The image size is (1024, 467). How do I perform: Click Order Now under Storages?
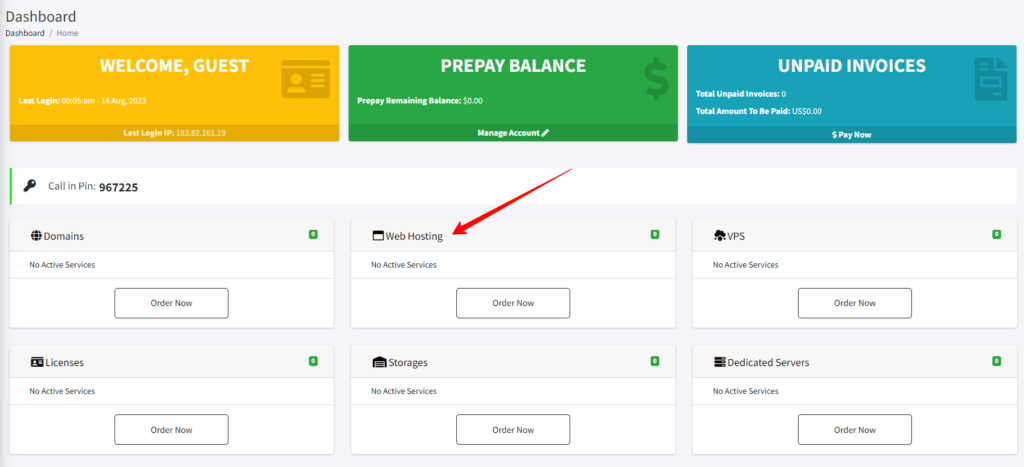click(513, 429)
